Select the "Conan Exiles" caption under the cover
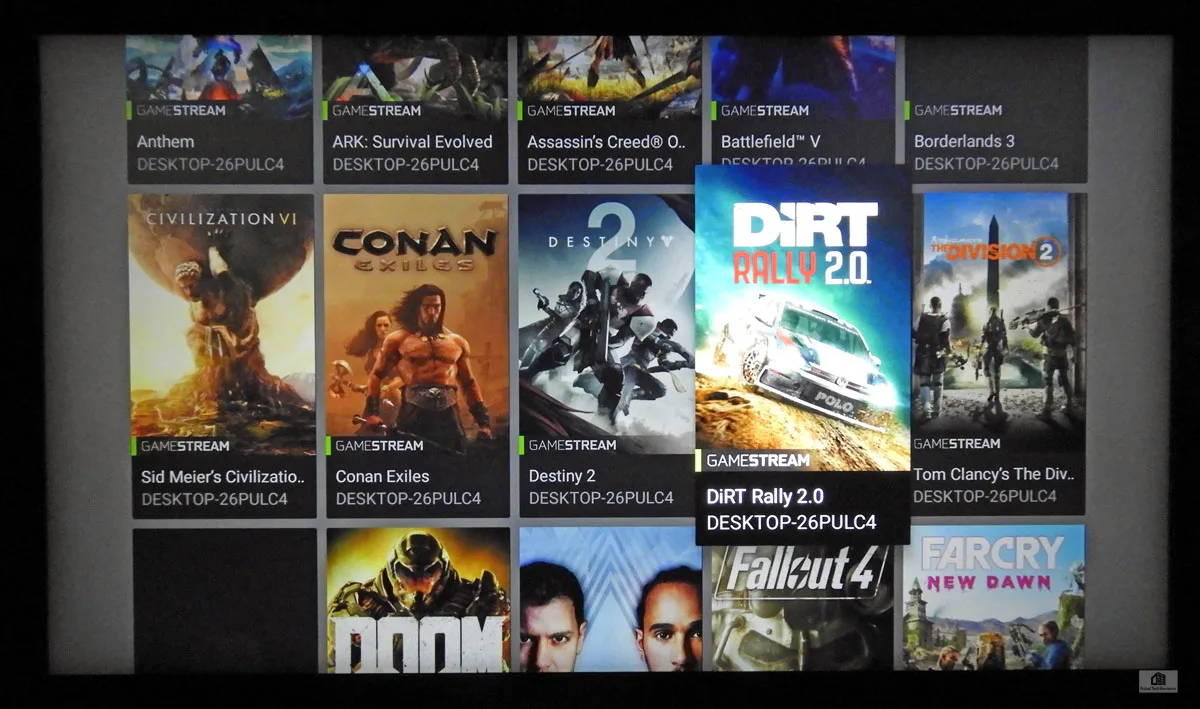Image resolution: width=1200 pixels, height=709 pixels. [382, 477]
